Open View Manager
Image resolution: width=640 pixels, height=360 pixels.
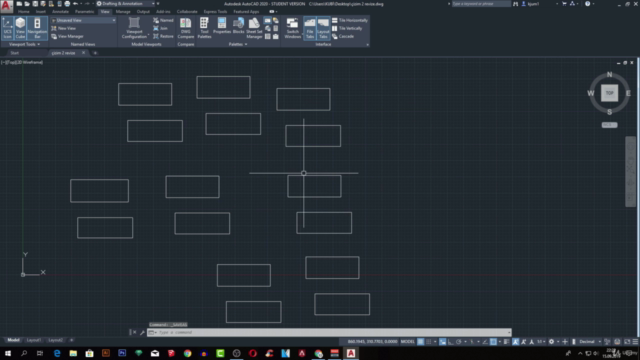coord(67,36)
